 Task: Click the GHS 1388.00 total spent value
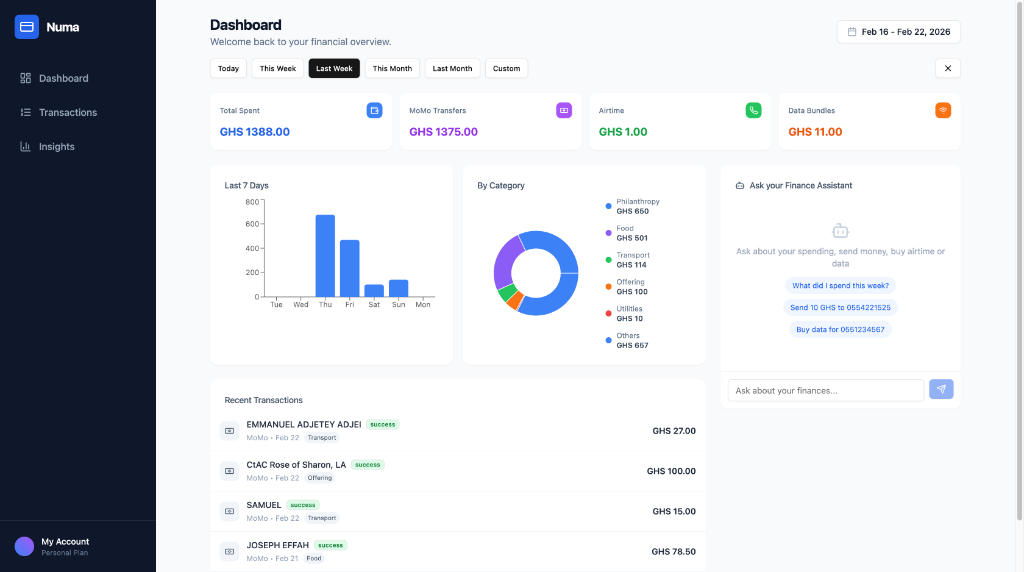click(255, 132)
